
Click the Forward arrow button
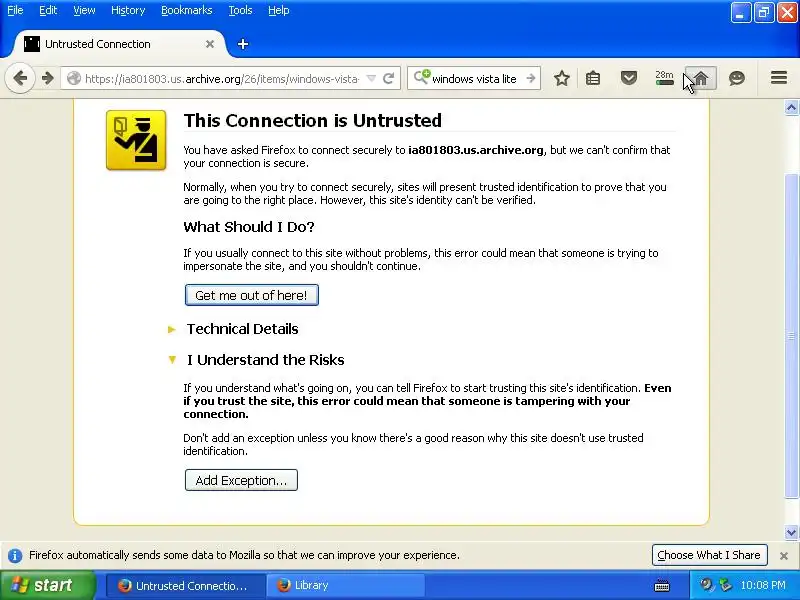pos(47,78)
